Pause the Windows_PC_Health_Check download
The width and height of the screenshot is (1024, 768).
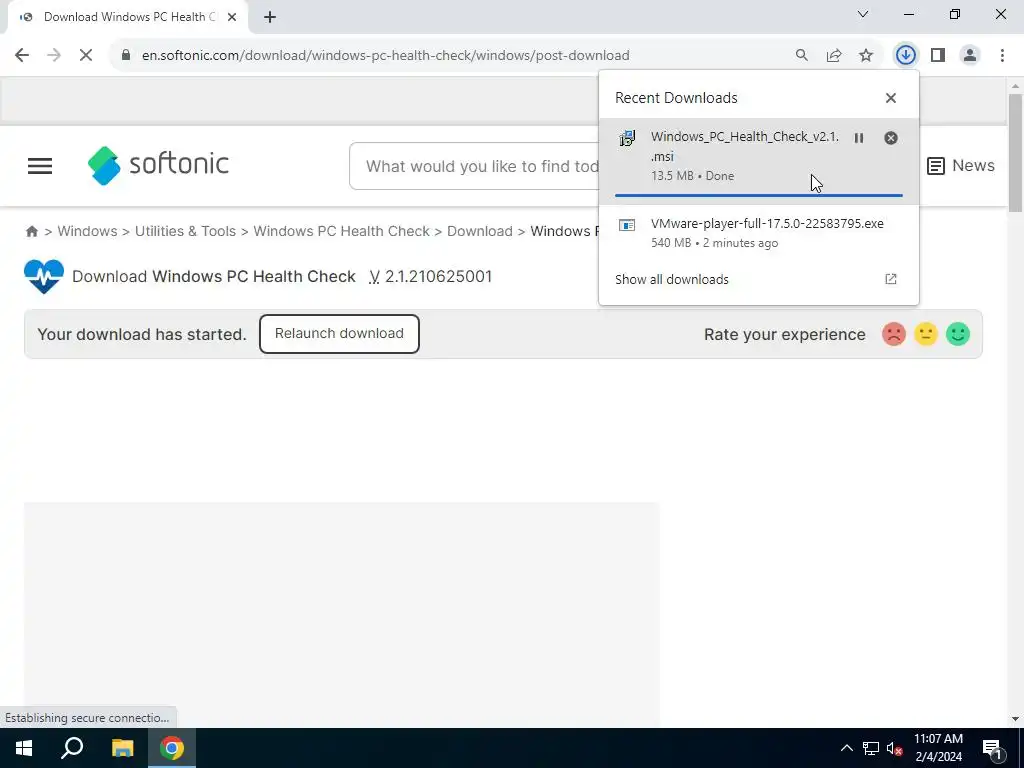coord(859,138)
